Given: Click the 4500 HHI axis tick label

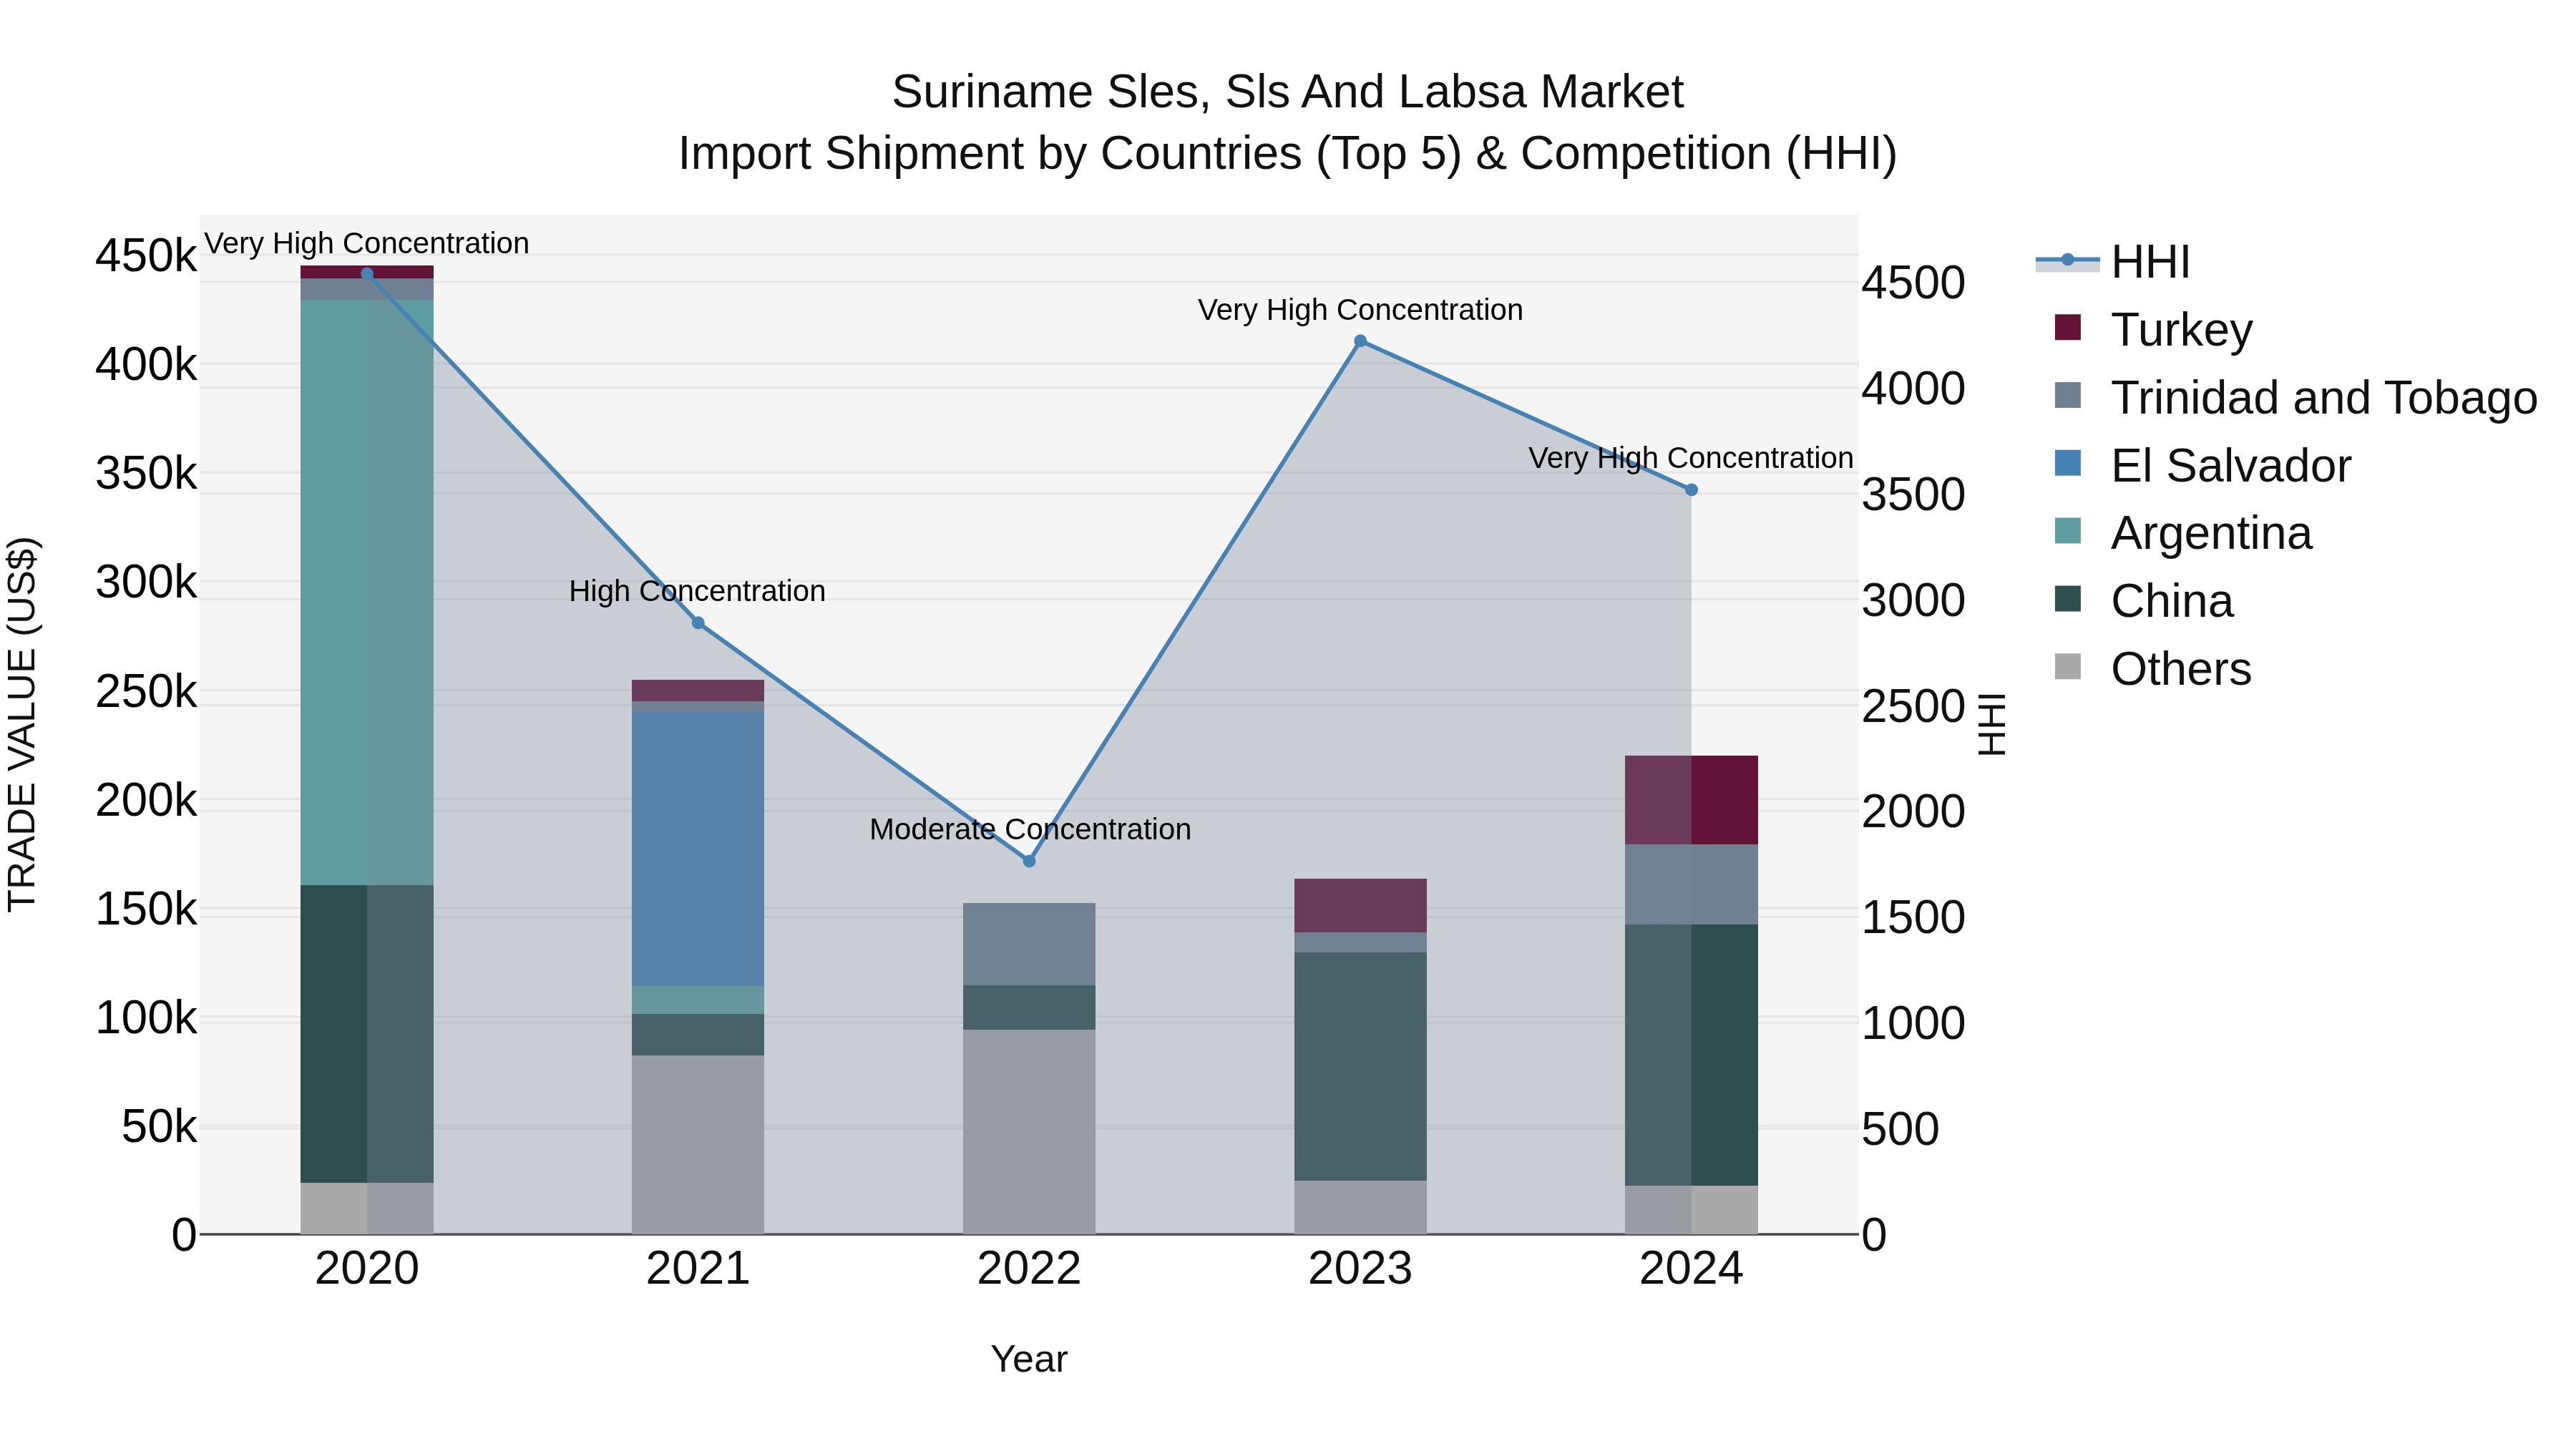Looking at the screenshot, I should pos(1913,283).
